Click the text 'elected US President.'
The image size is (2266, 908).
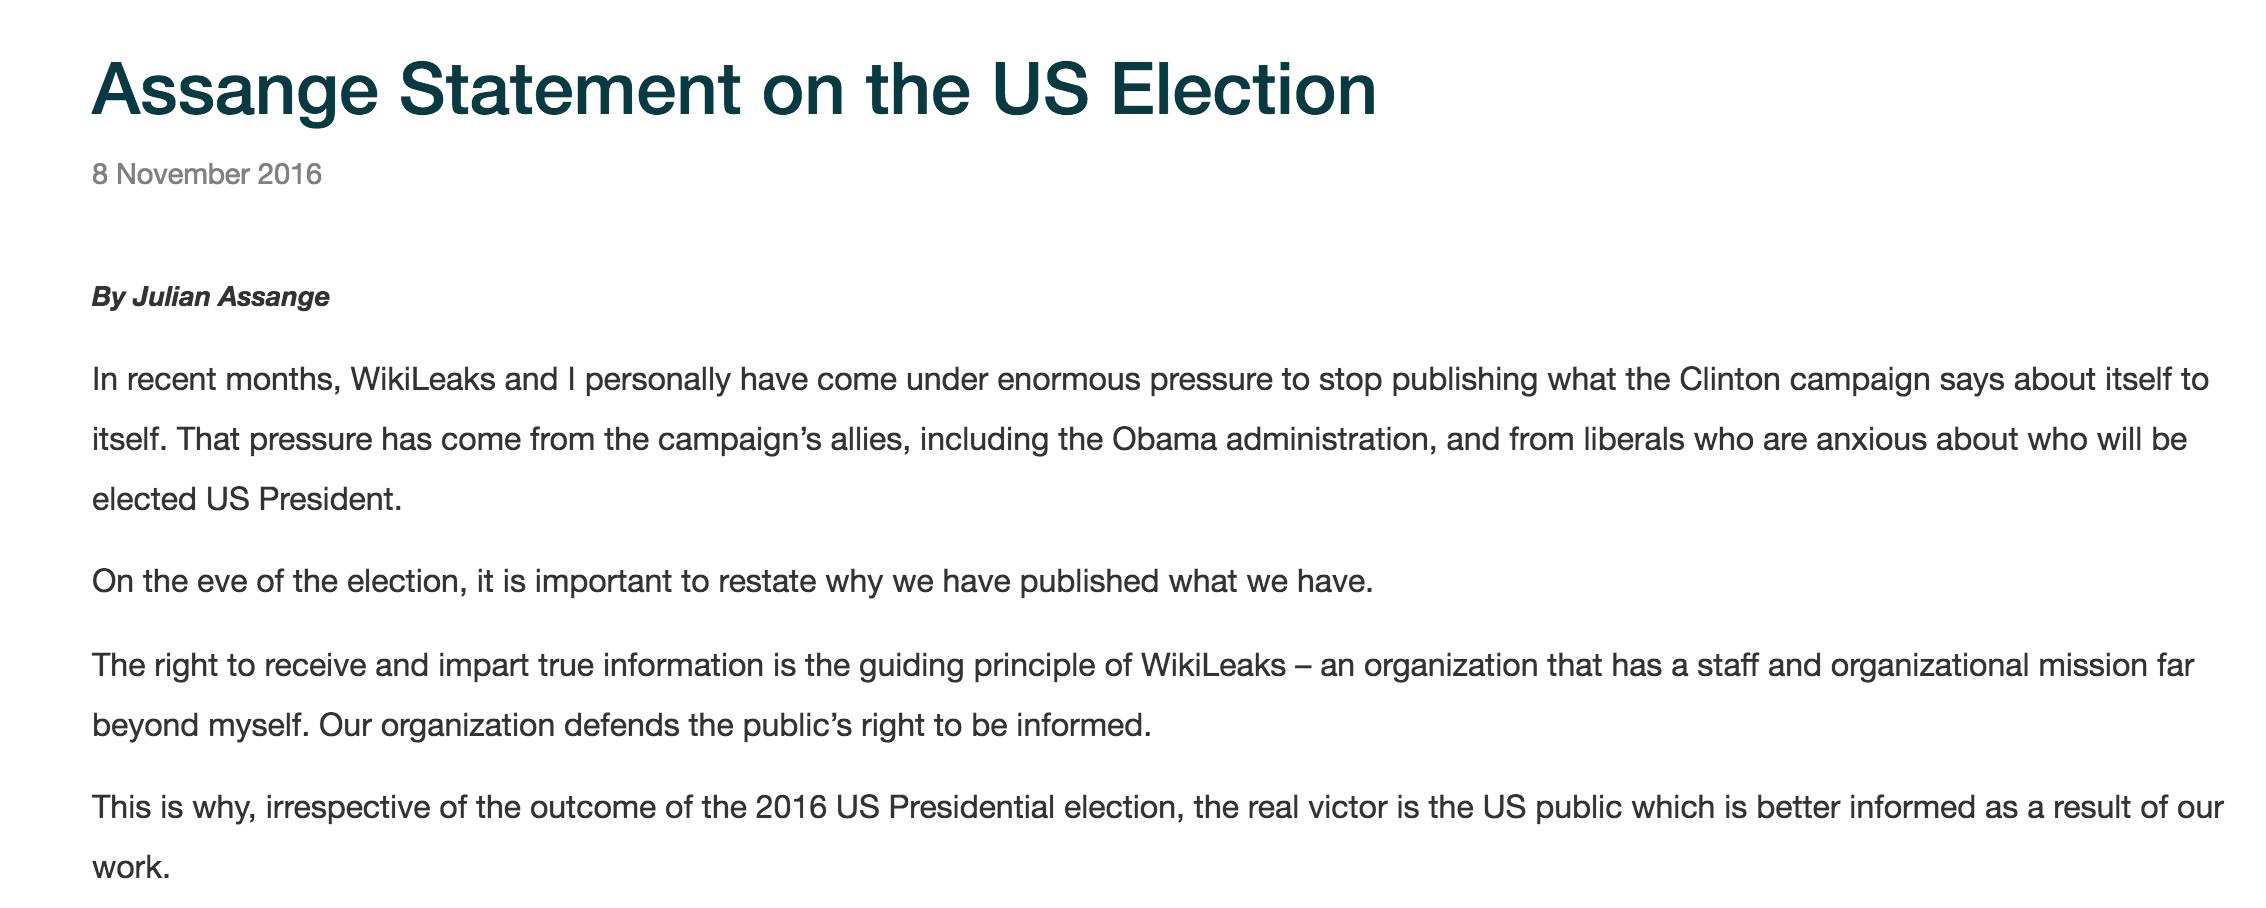click(x=247, y=499)
